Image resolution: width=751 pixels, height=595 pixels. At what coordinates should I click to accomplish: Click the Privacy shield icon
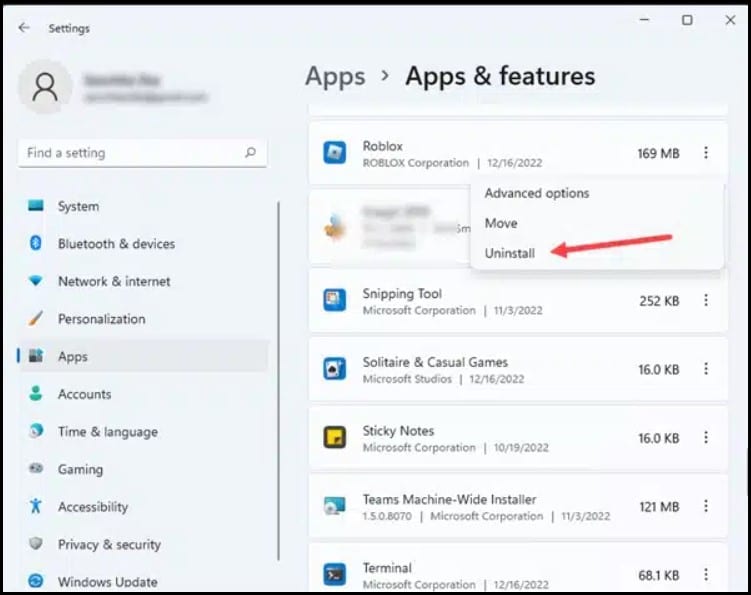pos(35,543)
